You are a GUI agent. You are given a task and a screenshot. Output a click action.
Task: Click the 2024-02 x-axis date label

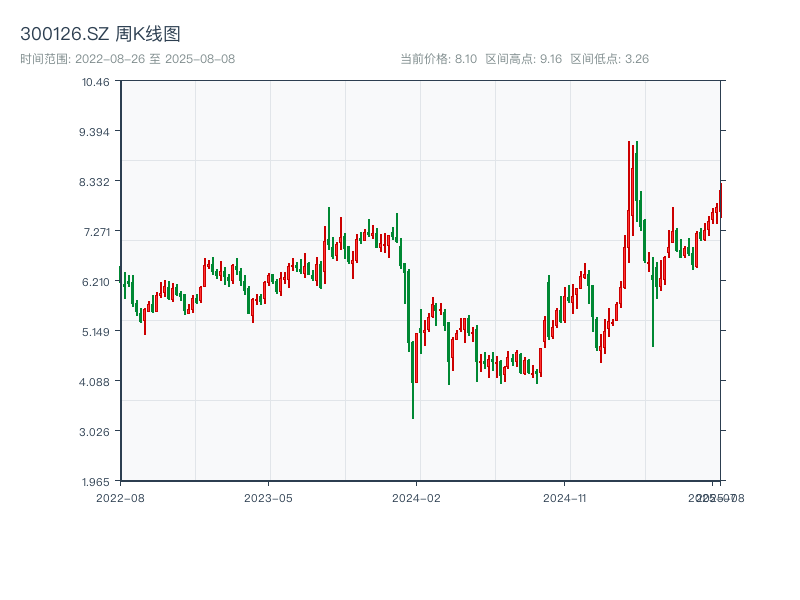pos(417,497)
